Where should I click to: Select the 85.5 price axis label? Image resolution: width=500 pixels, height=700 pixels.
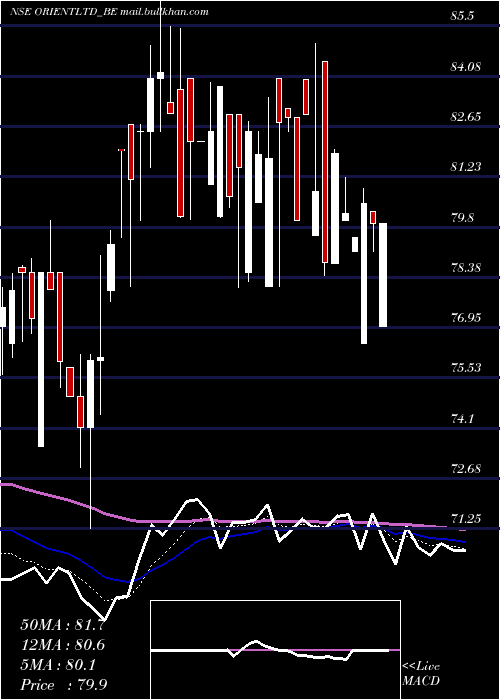462,16
